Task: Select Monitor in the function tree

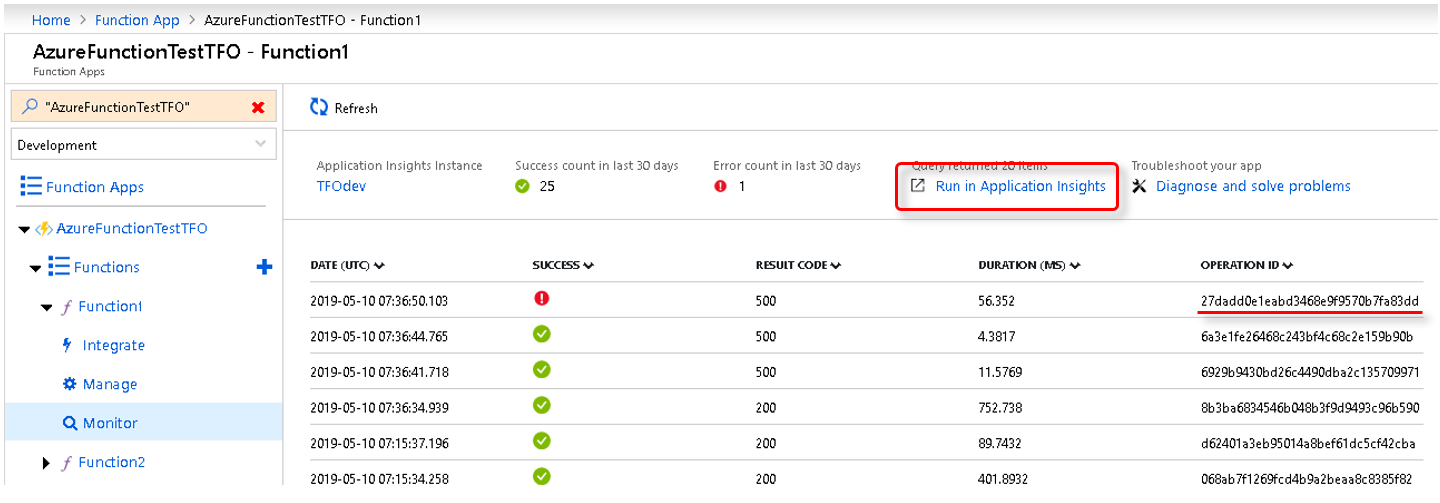Action: [x=109, y=423]
